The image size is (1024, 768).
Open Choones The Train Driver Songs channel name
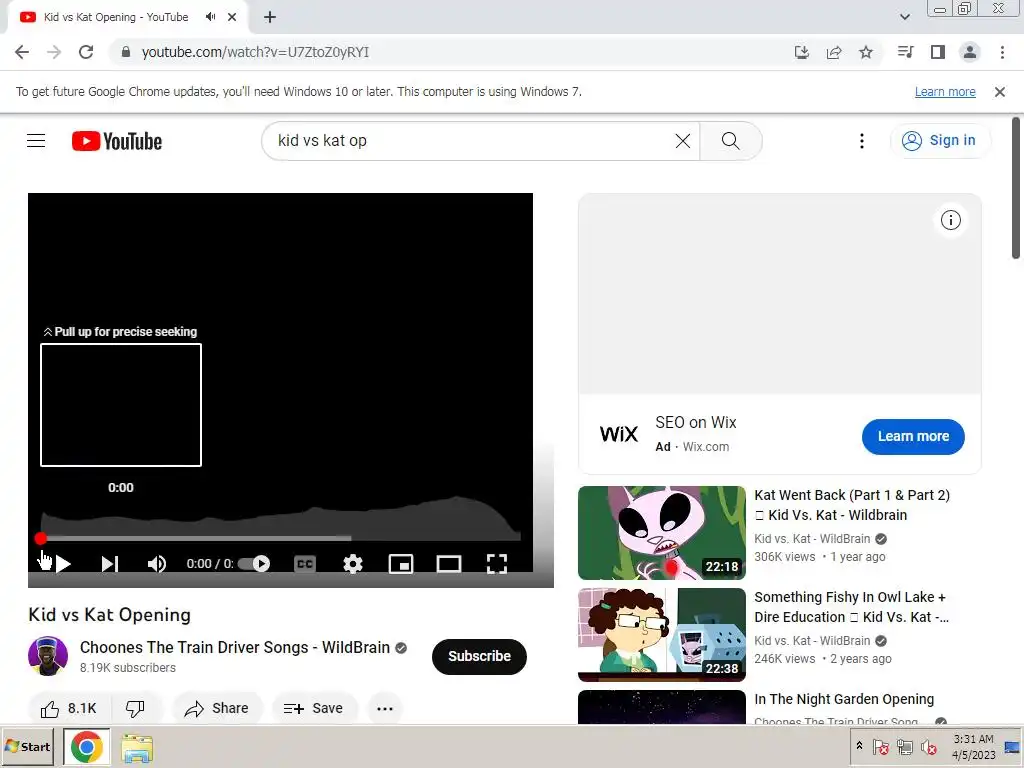pos(234,647)
